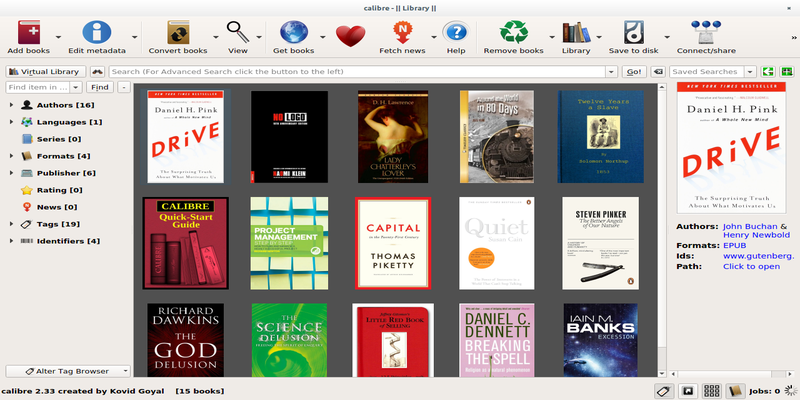Select News [0] in tag browser

[x=57, y=207]
